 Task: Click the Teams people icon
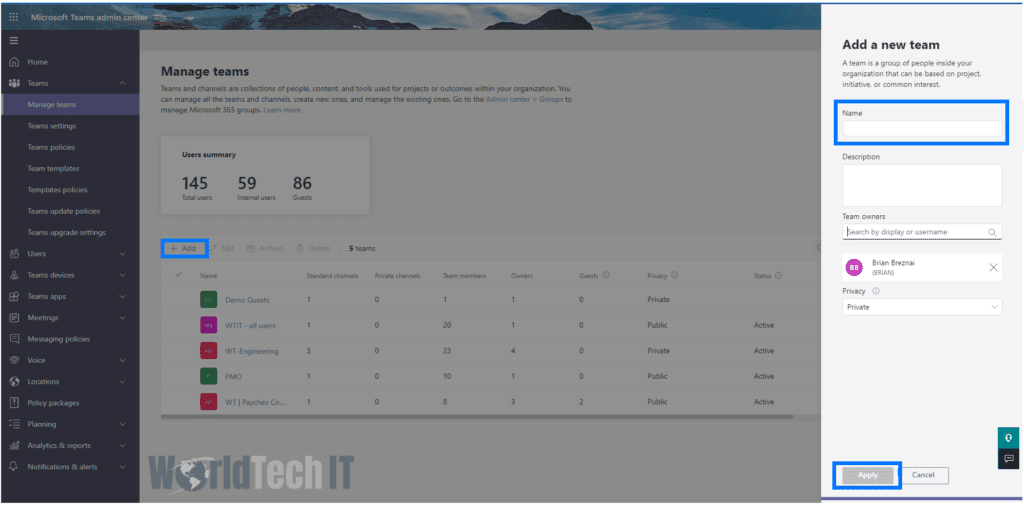(x=14, y=84)
